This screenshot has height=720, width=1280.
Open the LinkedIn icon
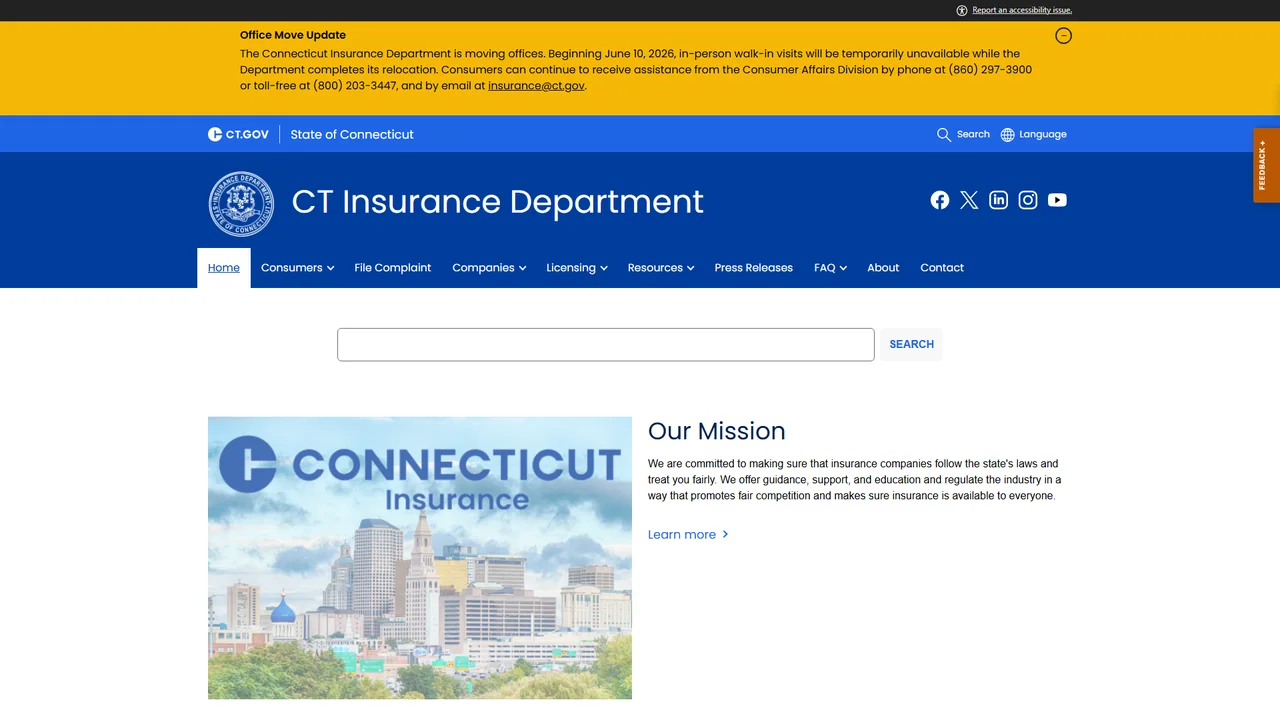point(998,200)
